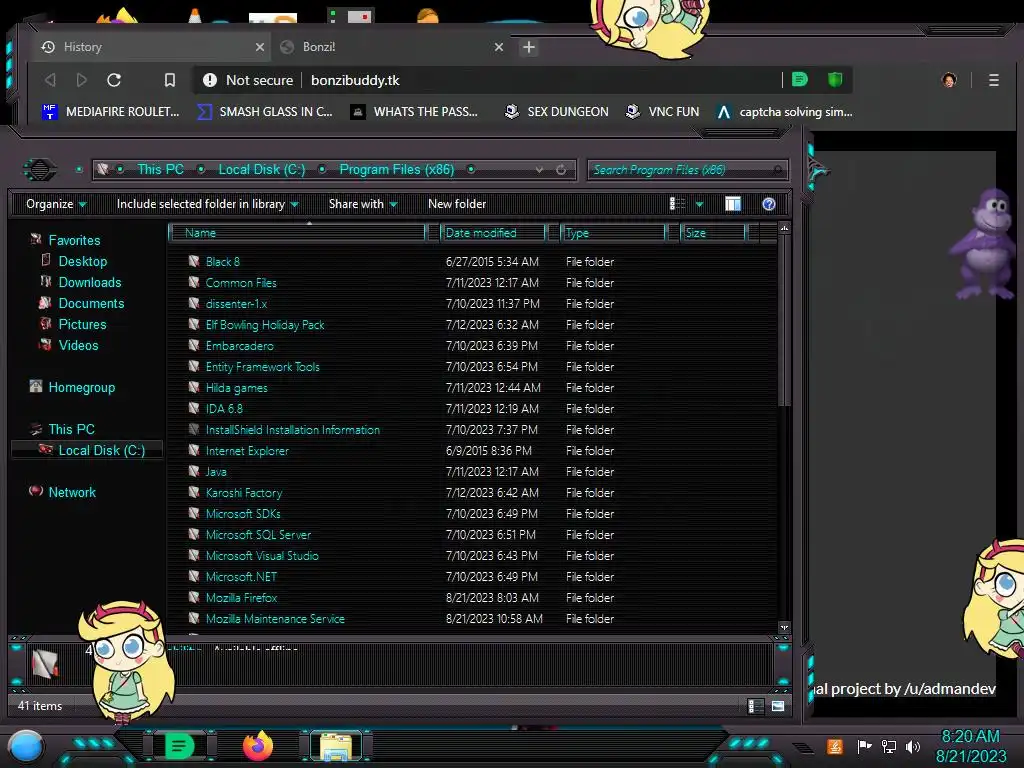This screenshot has height=768, width=1024.
Task: Open Include selected folder in library menu
Action: pyautogui.click(x=207, y=204)
